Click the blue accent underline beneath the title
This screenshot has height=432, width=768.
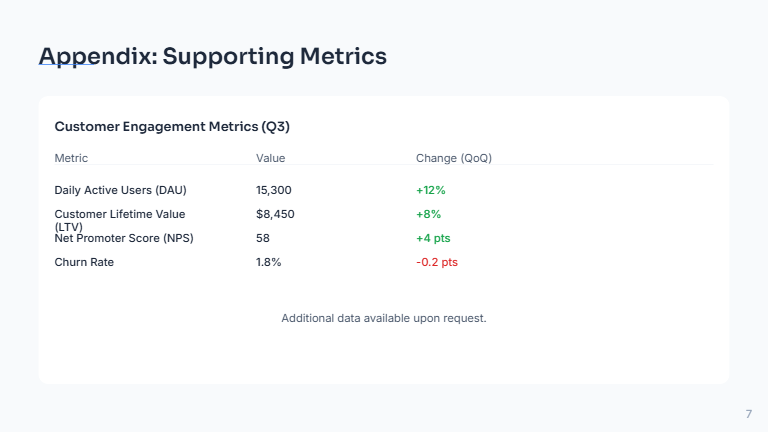(67, 67)
